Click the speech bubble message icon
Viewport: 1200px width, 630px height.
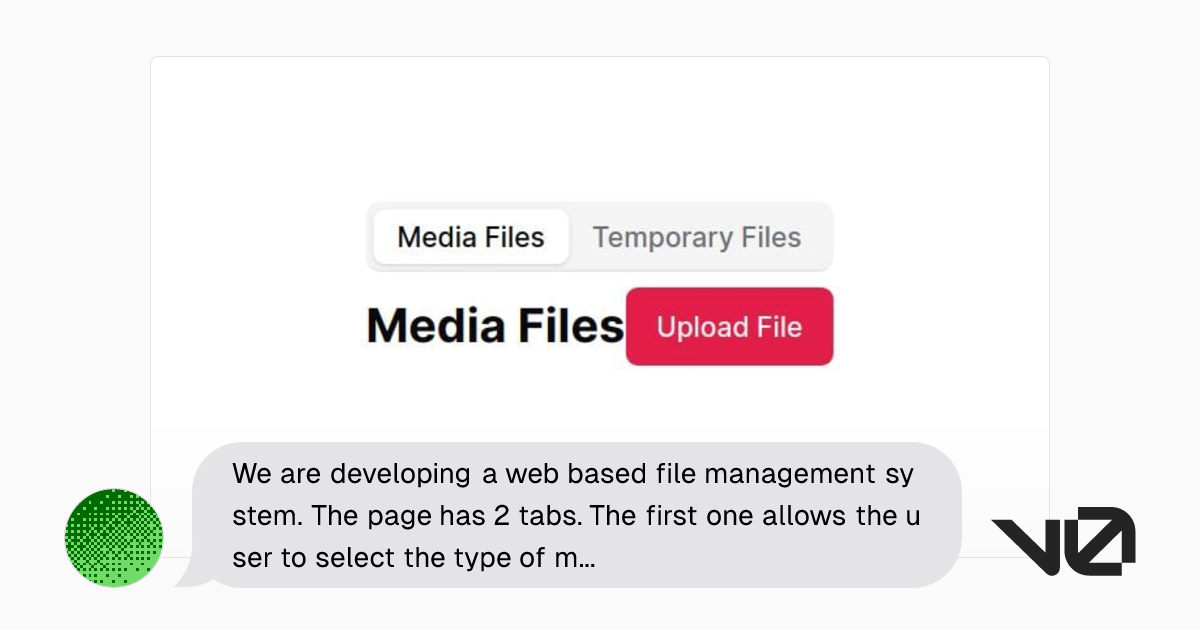pos(570,515)
